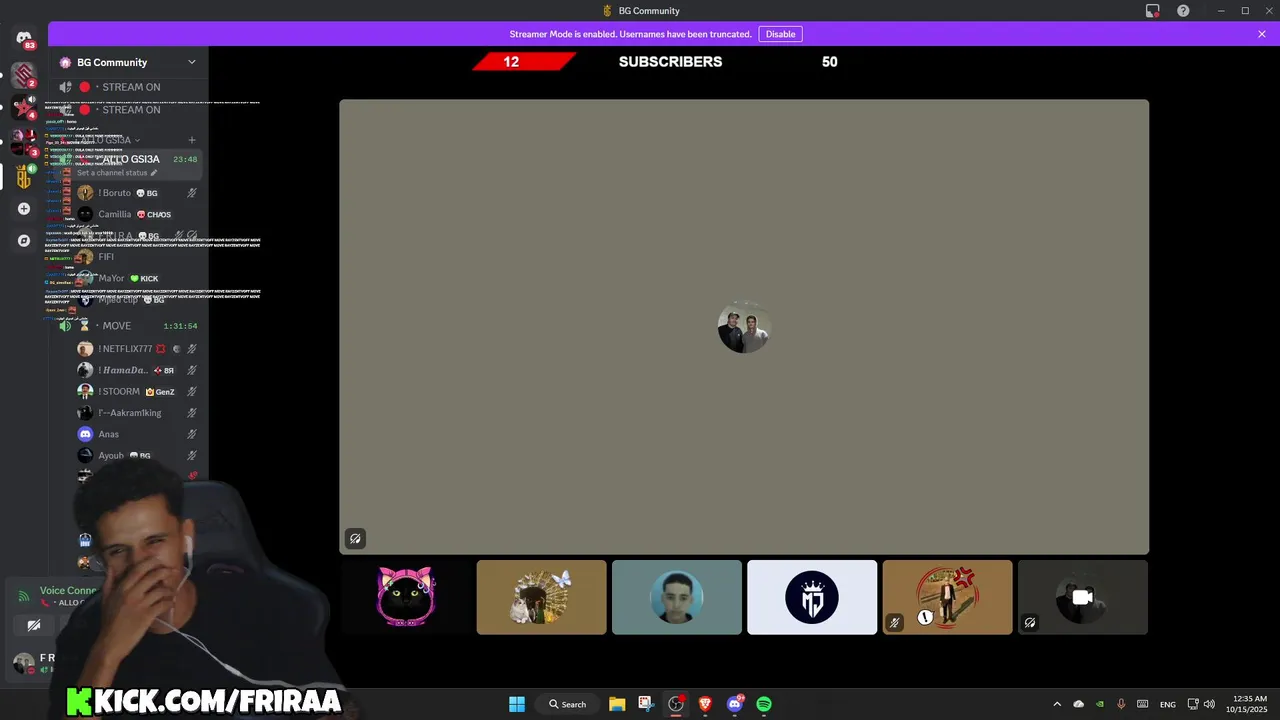
Task: Select user !Boruto in voice list
Action: (135, 193)
